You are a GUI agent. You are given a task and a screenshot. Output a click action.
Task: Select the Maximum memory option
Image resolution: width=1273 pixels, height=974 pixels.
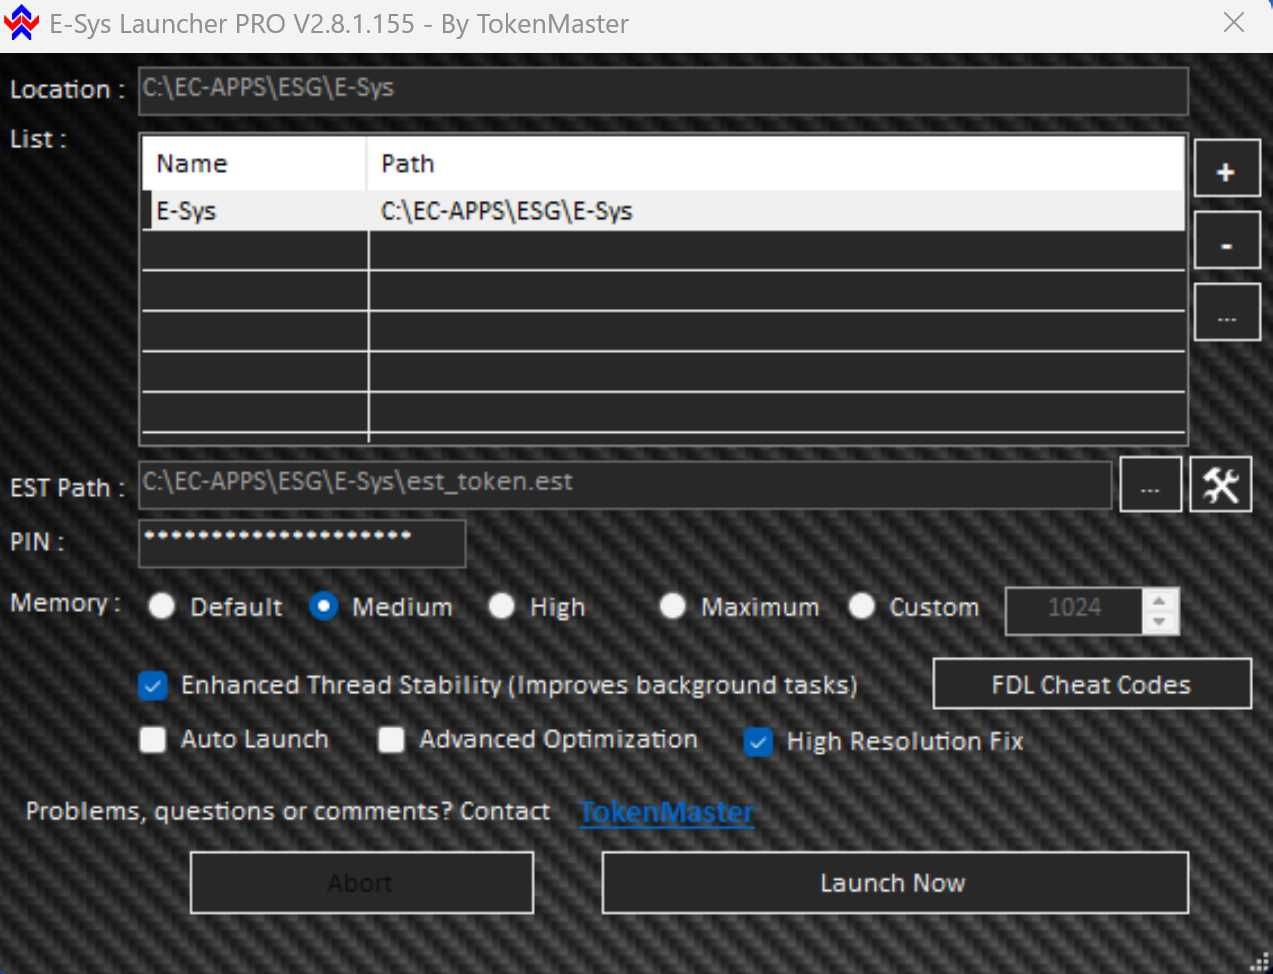click(673, 607)
